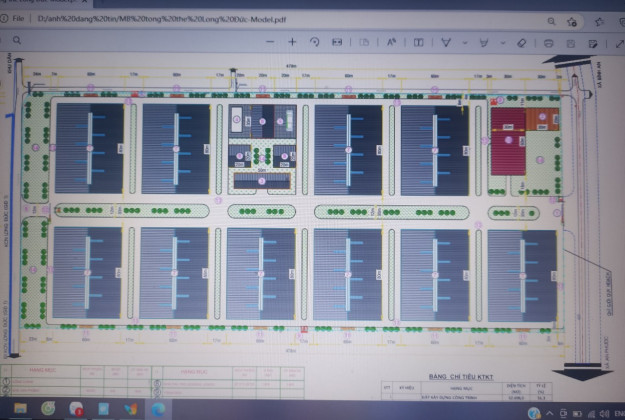Select the Erase tool
The width and height of the screenshot is (625, 420).
(521, 43)
